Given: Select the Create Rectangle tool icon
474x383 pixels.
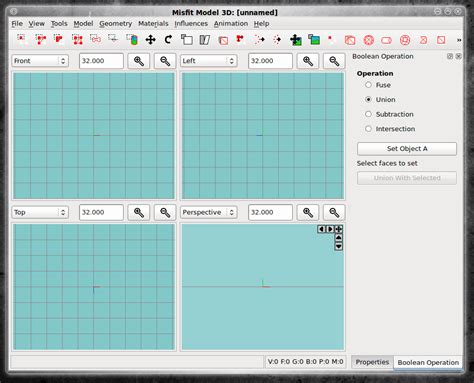Looking at the screenshot, I should (x=441, y=40).
